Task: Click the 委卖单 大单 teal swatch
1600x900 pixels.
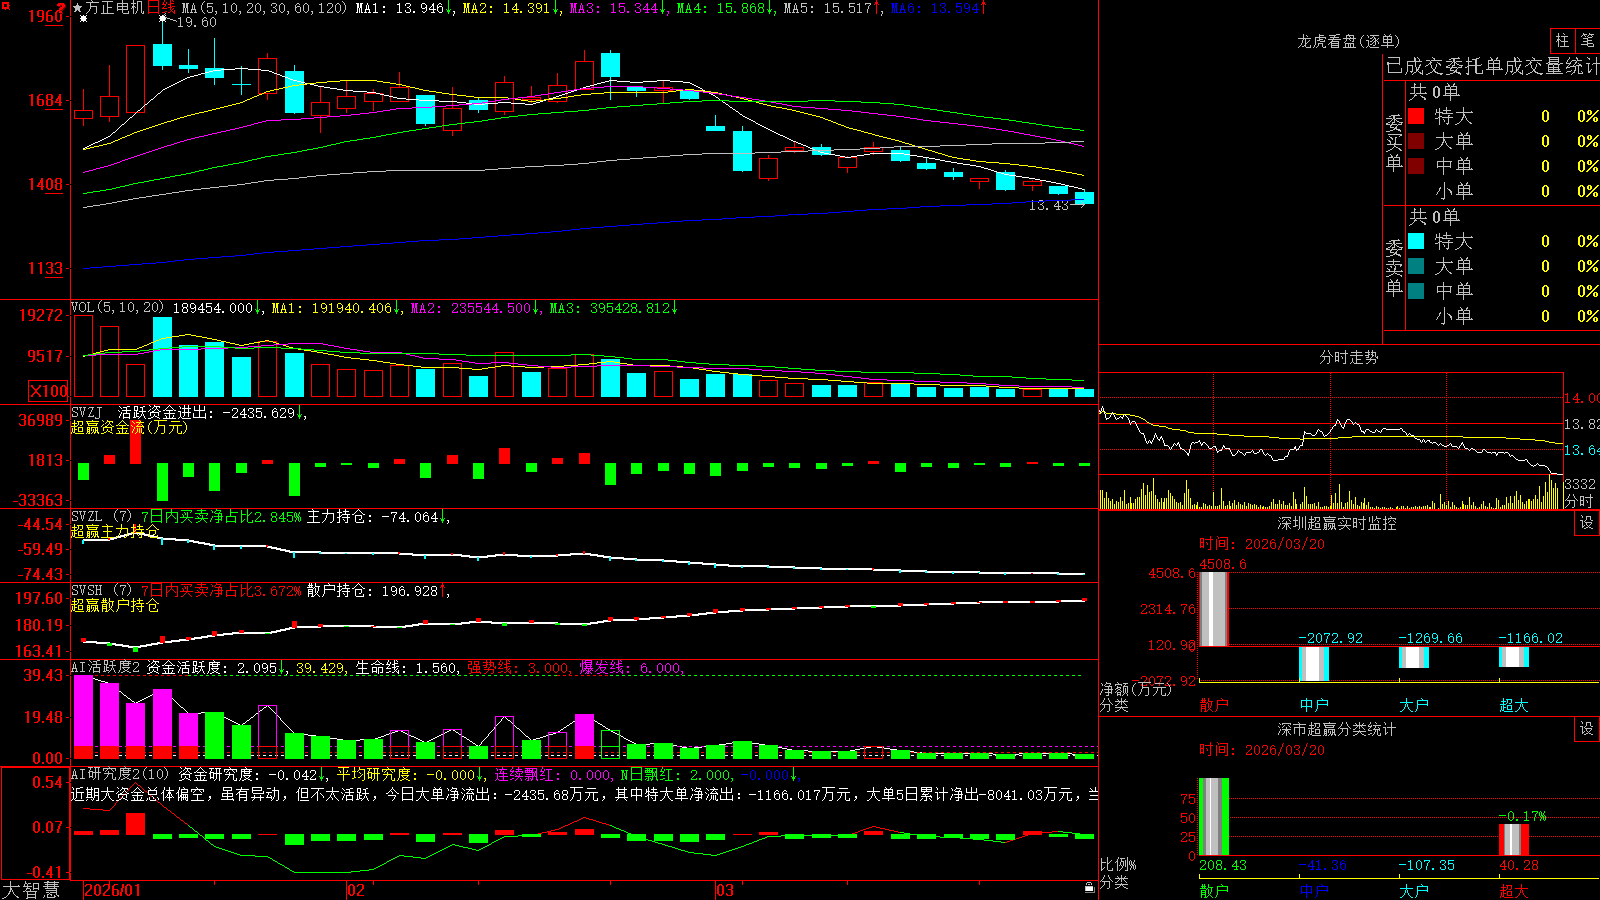Action: click(1416, 266)
